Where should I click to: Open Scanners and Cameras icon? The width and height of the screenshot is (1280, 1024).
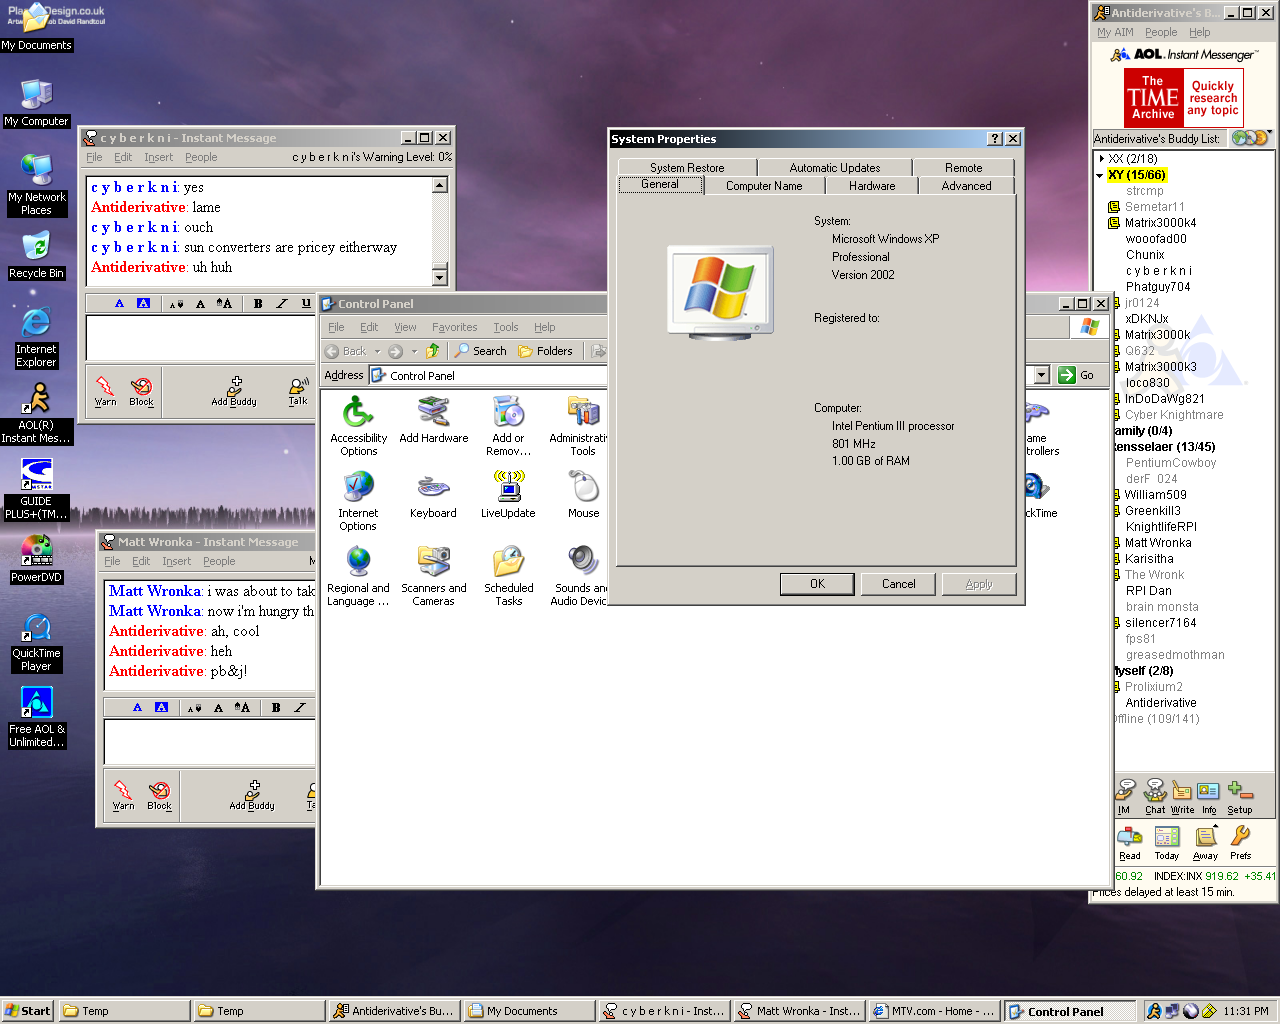pyautogui.click(x=433, y=575)
